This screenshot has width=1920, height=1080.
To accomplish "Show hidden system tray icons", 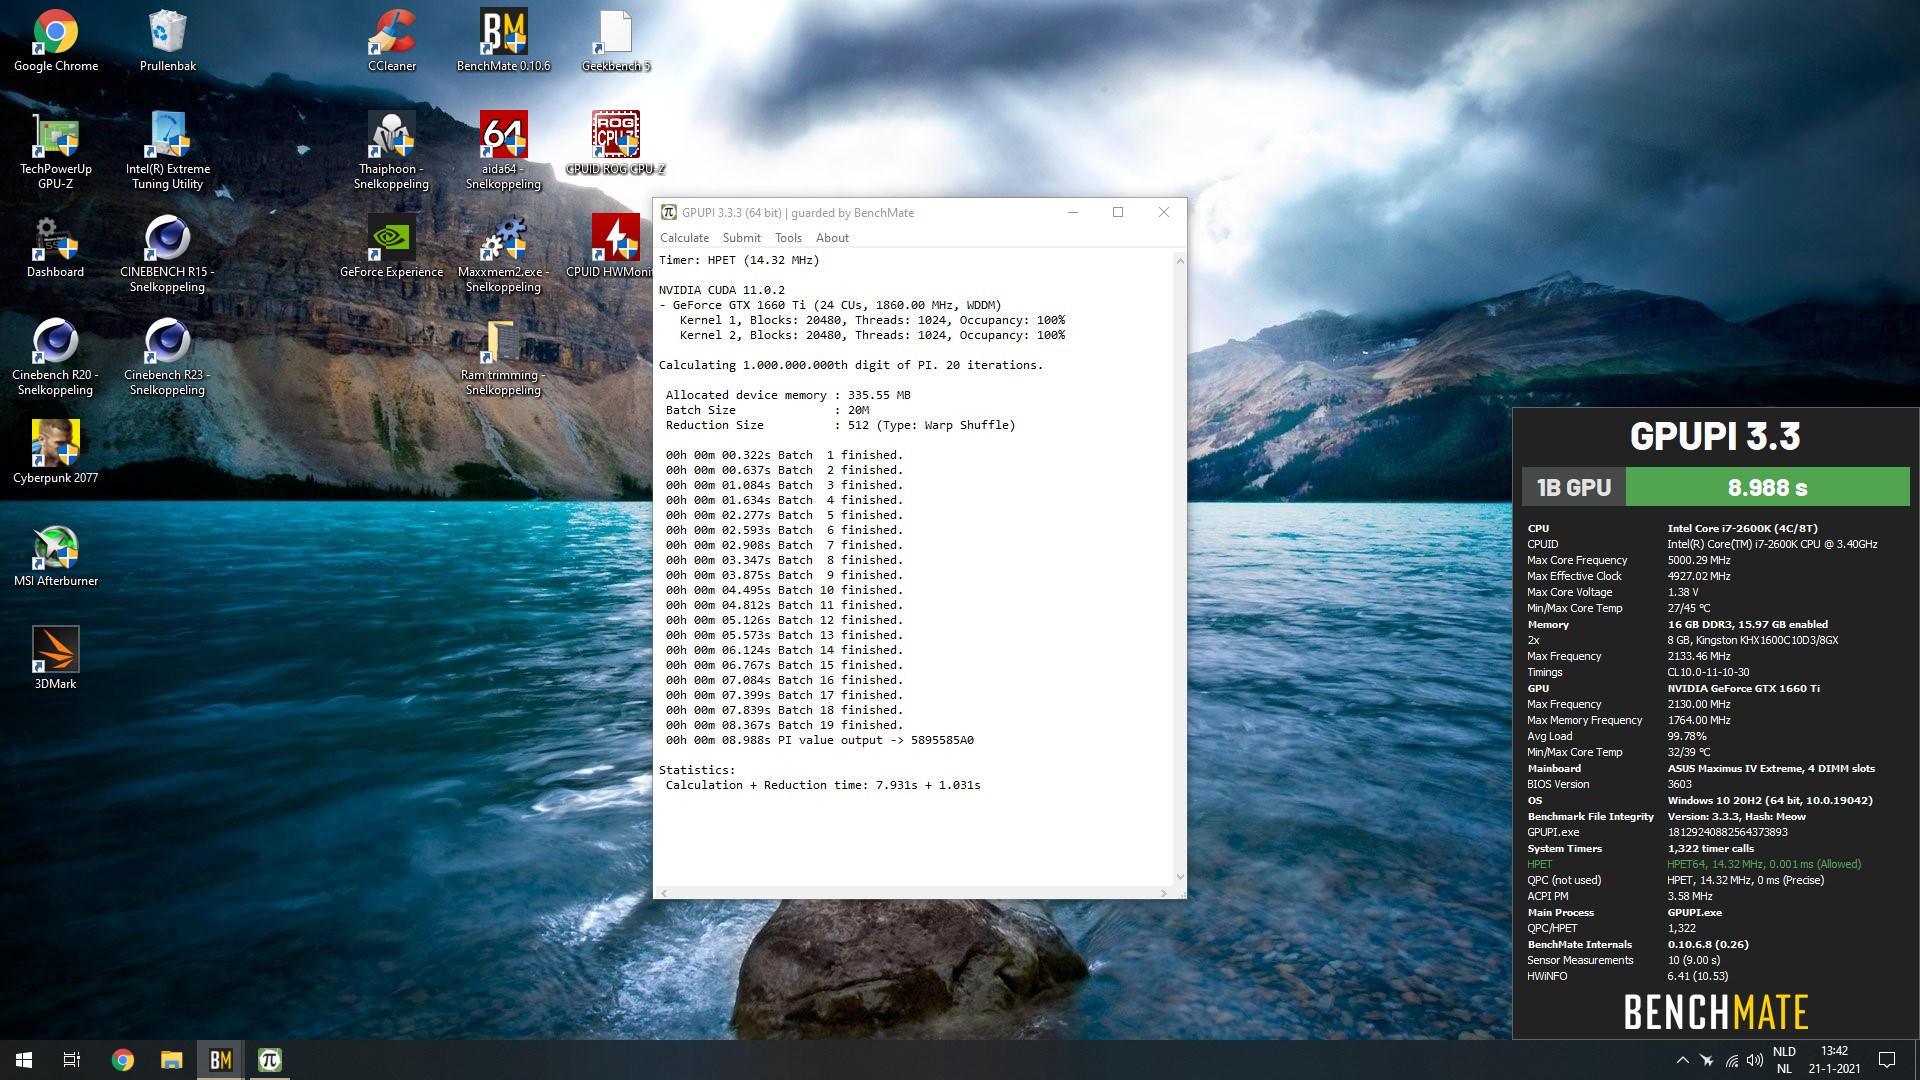I will tap(1682, 1060).
